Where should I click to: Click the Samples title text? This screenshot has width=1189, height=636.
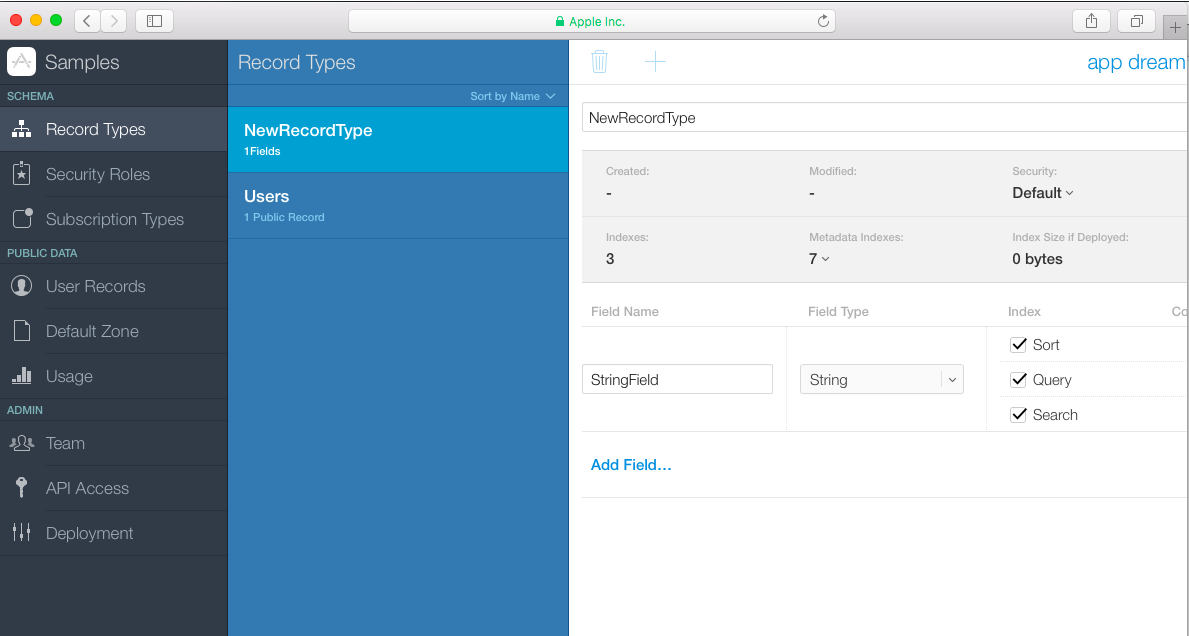82,62
